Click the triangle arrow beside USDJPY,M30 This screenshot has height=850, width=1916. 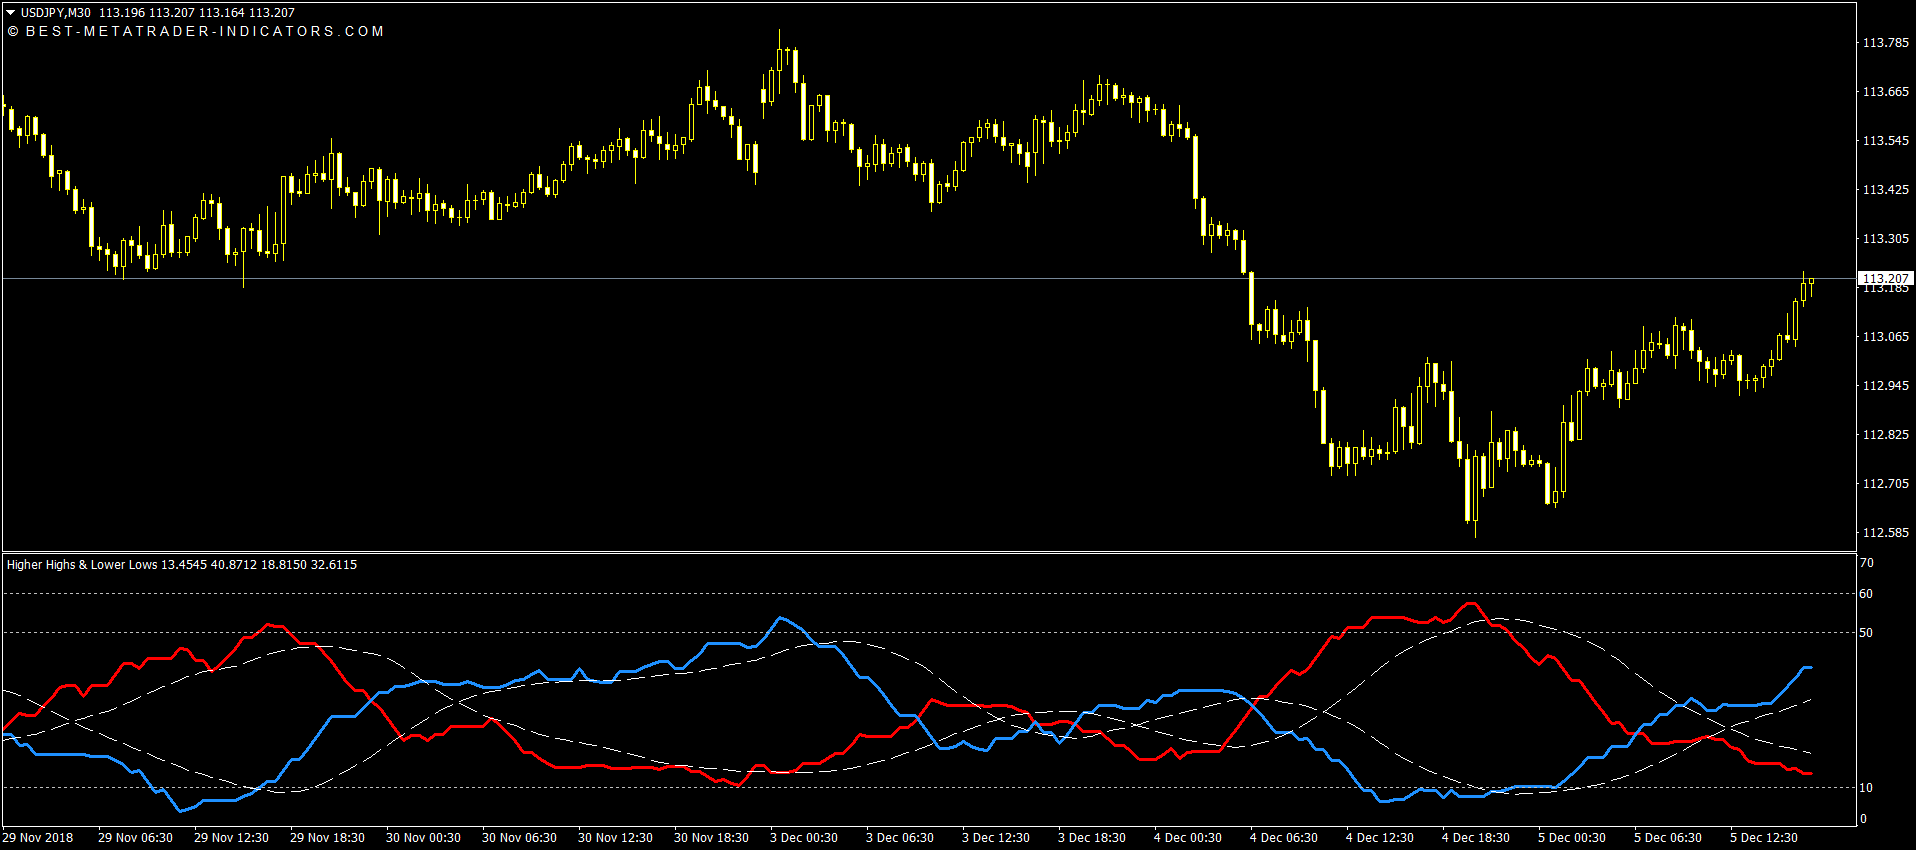(11, 13)
